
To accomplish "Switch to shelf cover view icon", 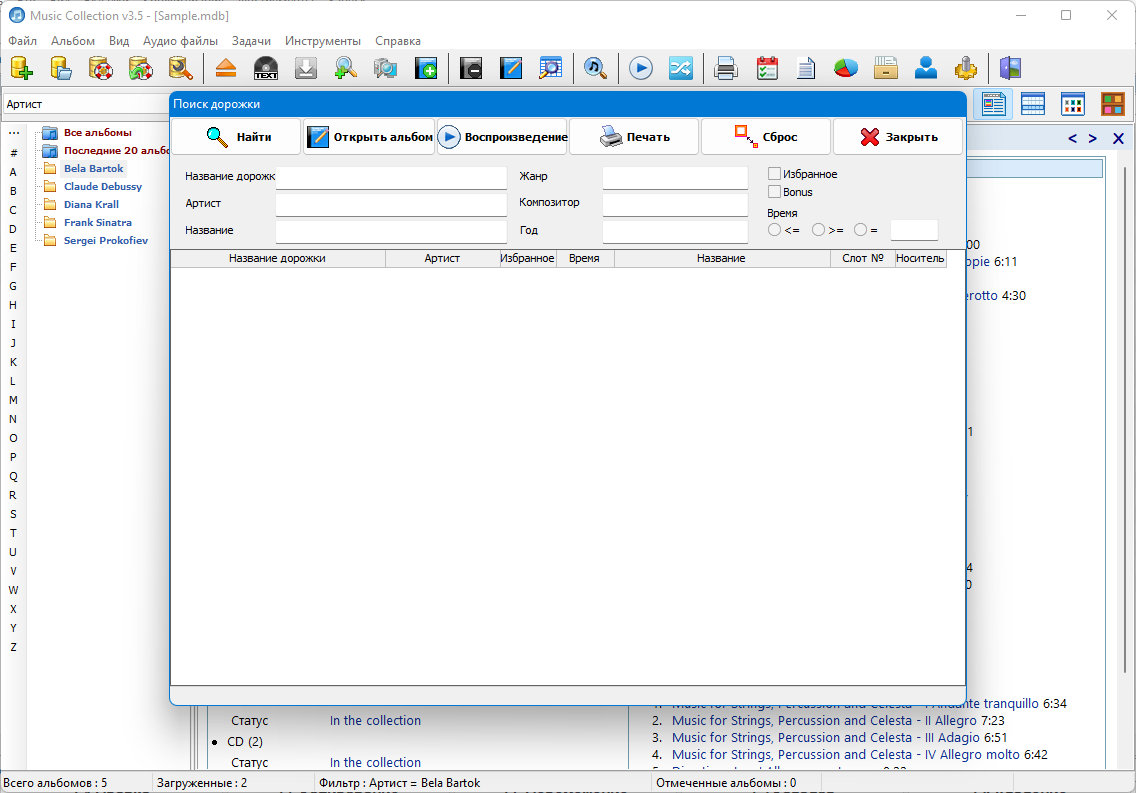I will click(x=1112, y=104).
